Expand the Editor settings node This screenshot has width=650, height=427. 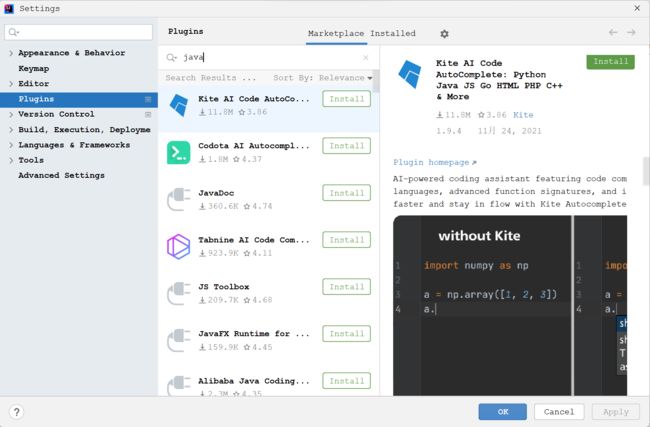tap(11, 84)
